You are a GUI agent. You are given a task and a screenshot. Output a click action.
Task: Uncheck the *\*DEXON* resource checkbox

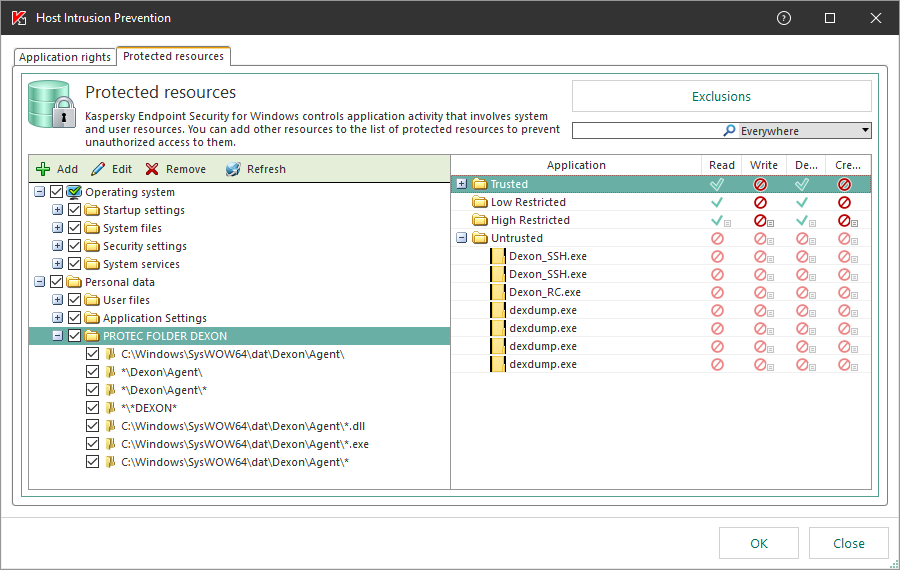point(93,408)
